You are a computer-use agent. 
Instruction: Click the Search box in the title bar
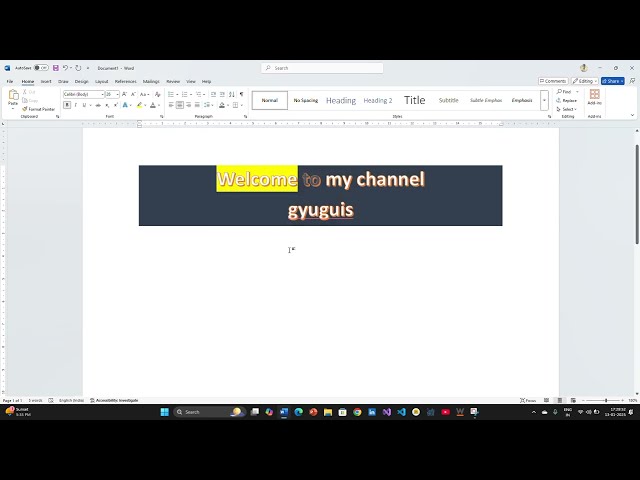click(322, 68)
